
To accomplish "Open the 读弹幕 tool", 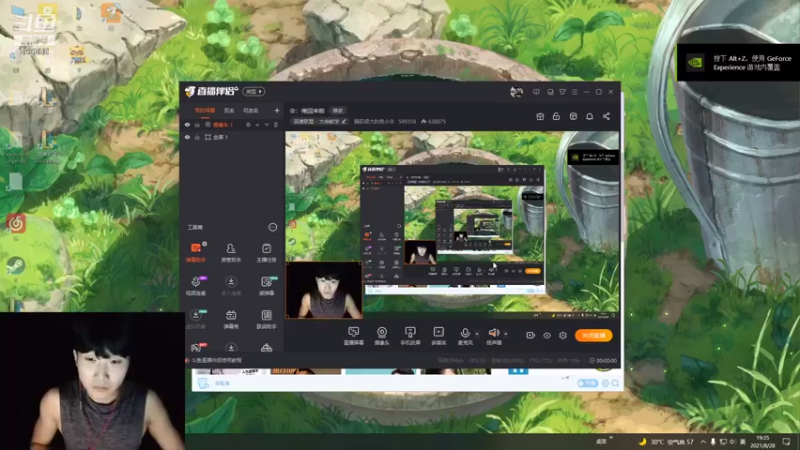I will pos(266,285).
